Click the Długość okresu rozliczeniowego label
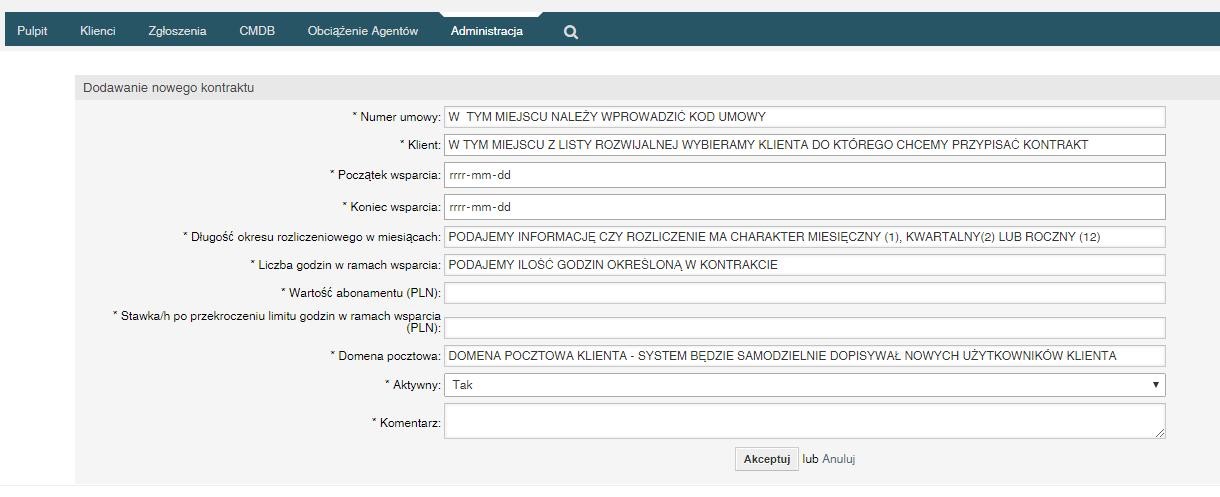 (x=312, y=237)
